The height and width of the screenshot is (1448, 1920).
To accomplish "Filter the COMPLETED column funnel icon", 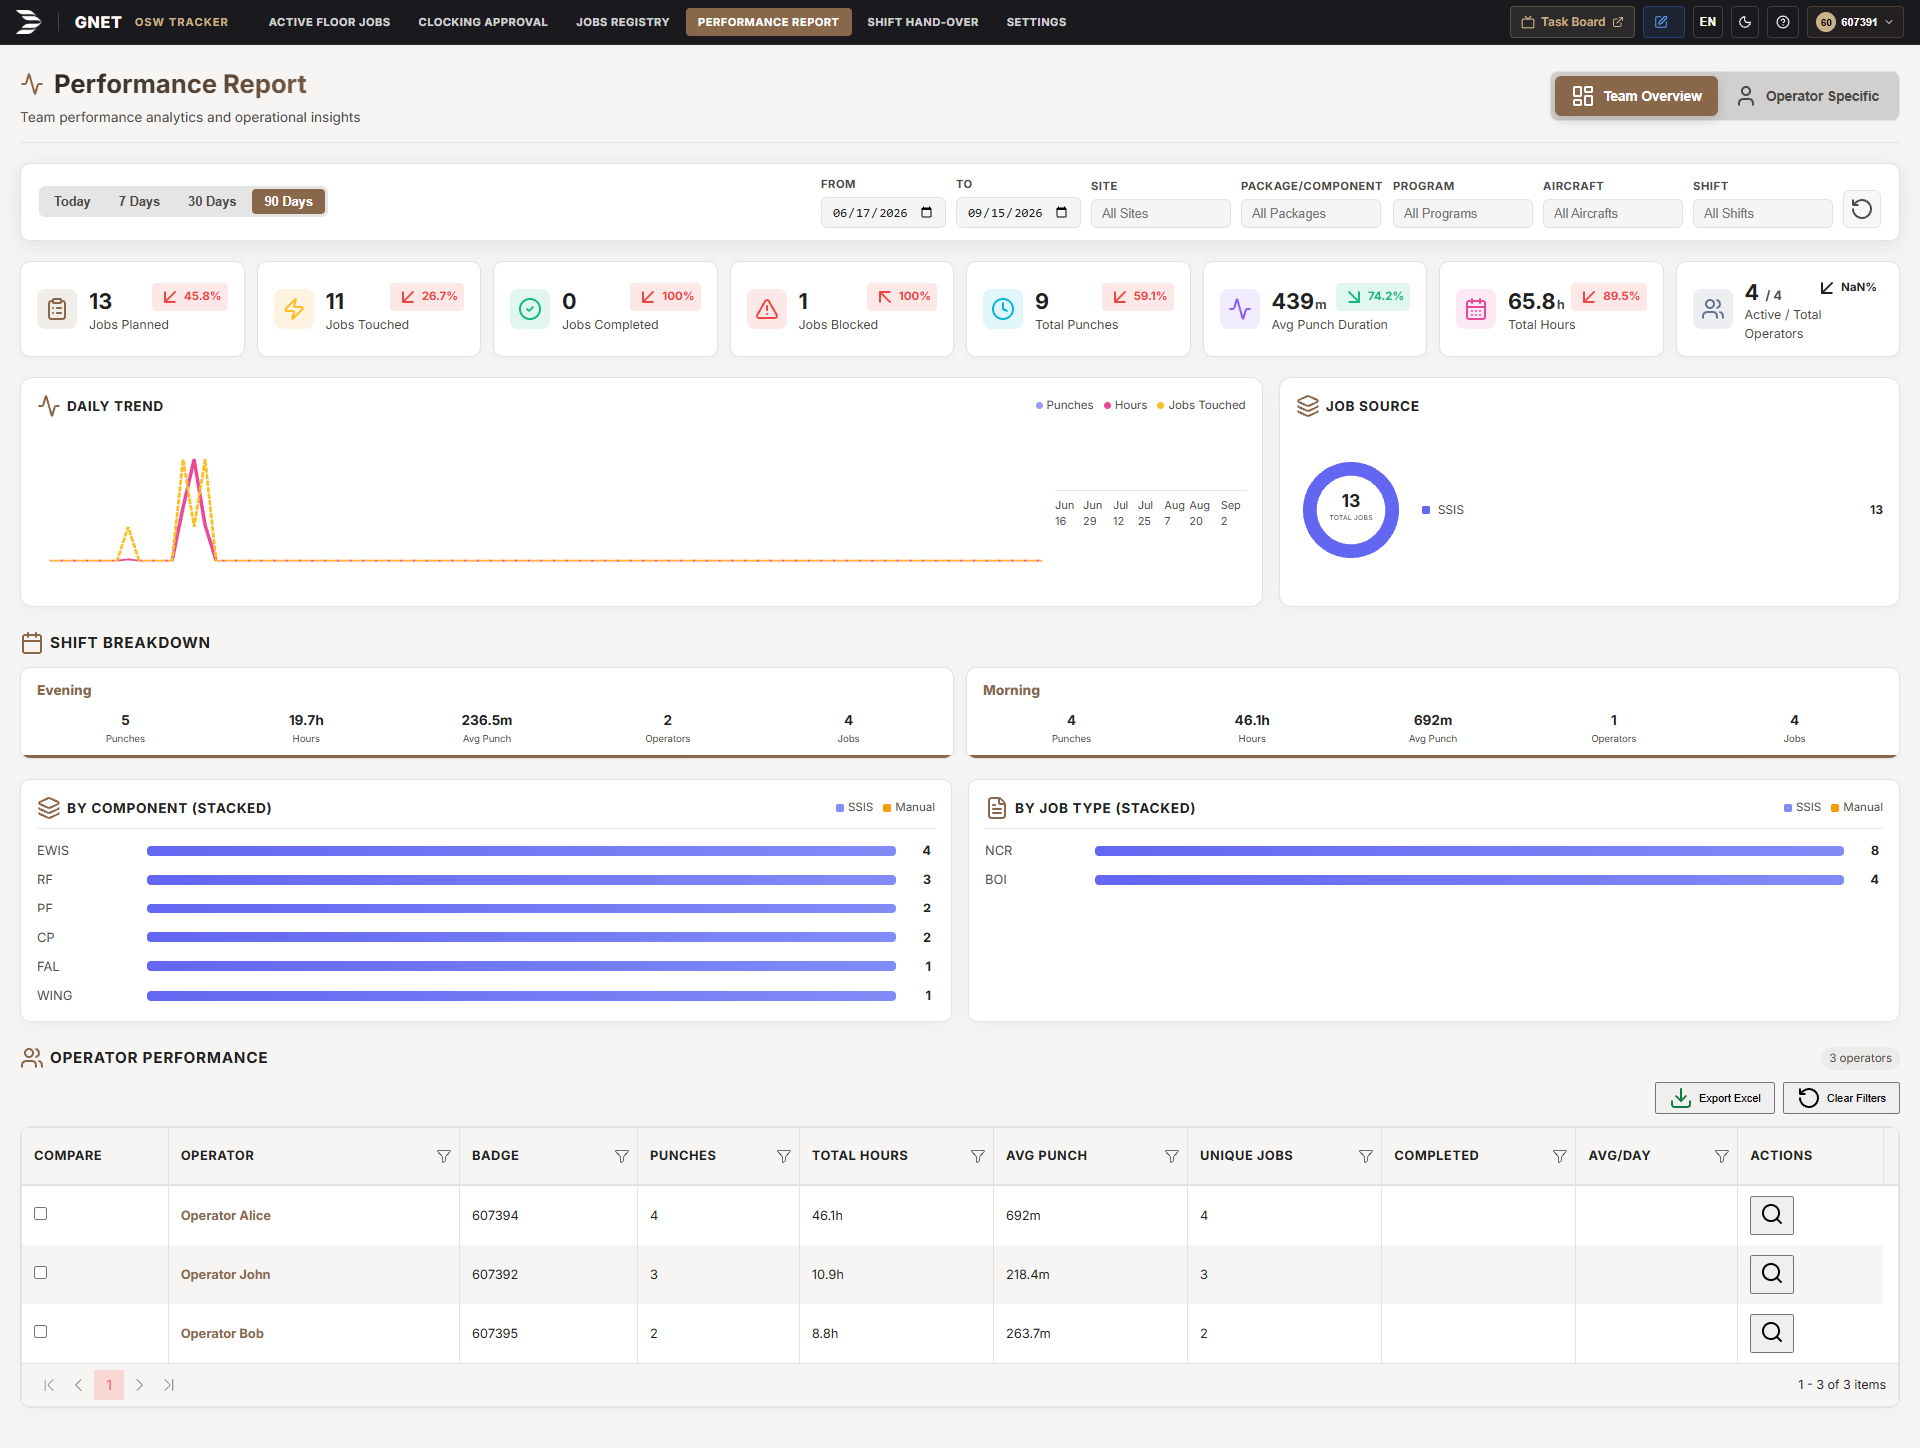I will coord(1559,1156).
